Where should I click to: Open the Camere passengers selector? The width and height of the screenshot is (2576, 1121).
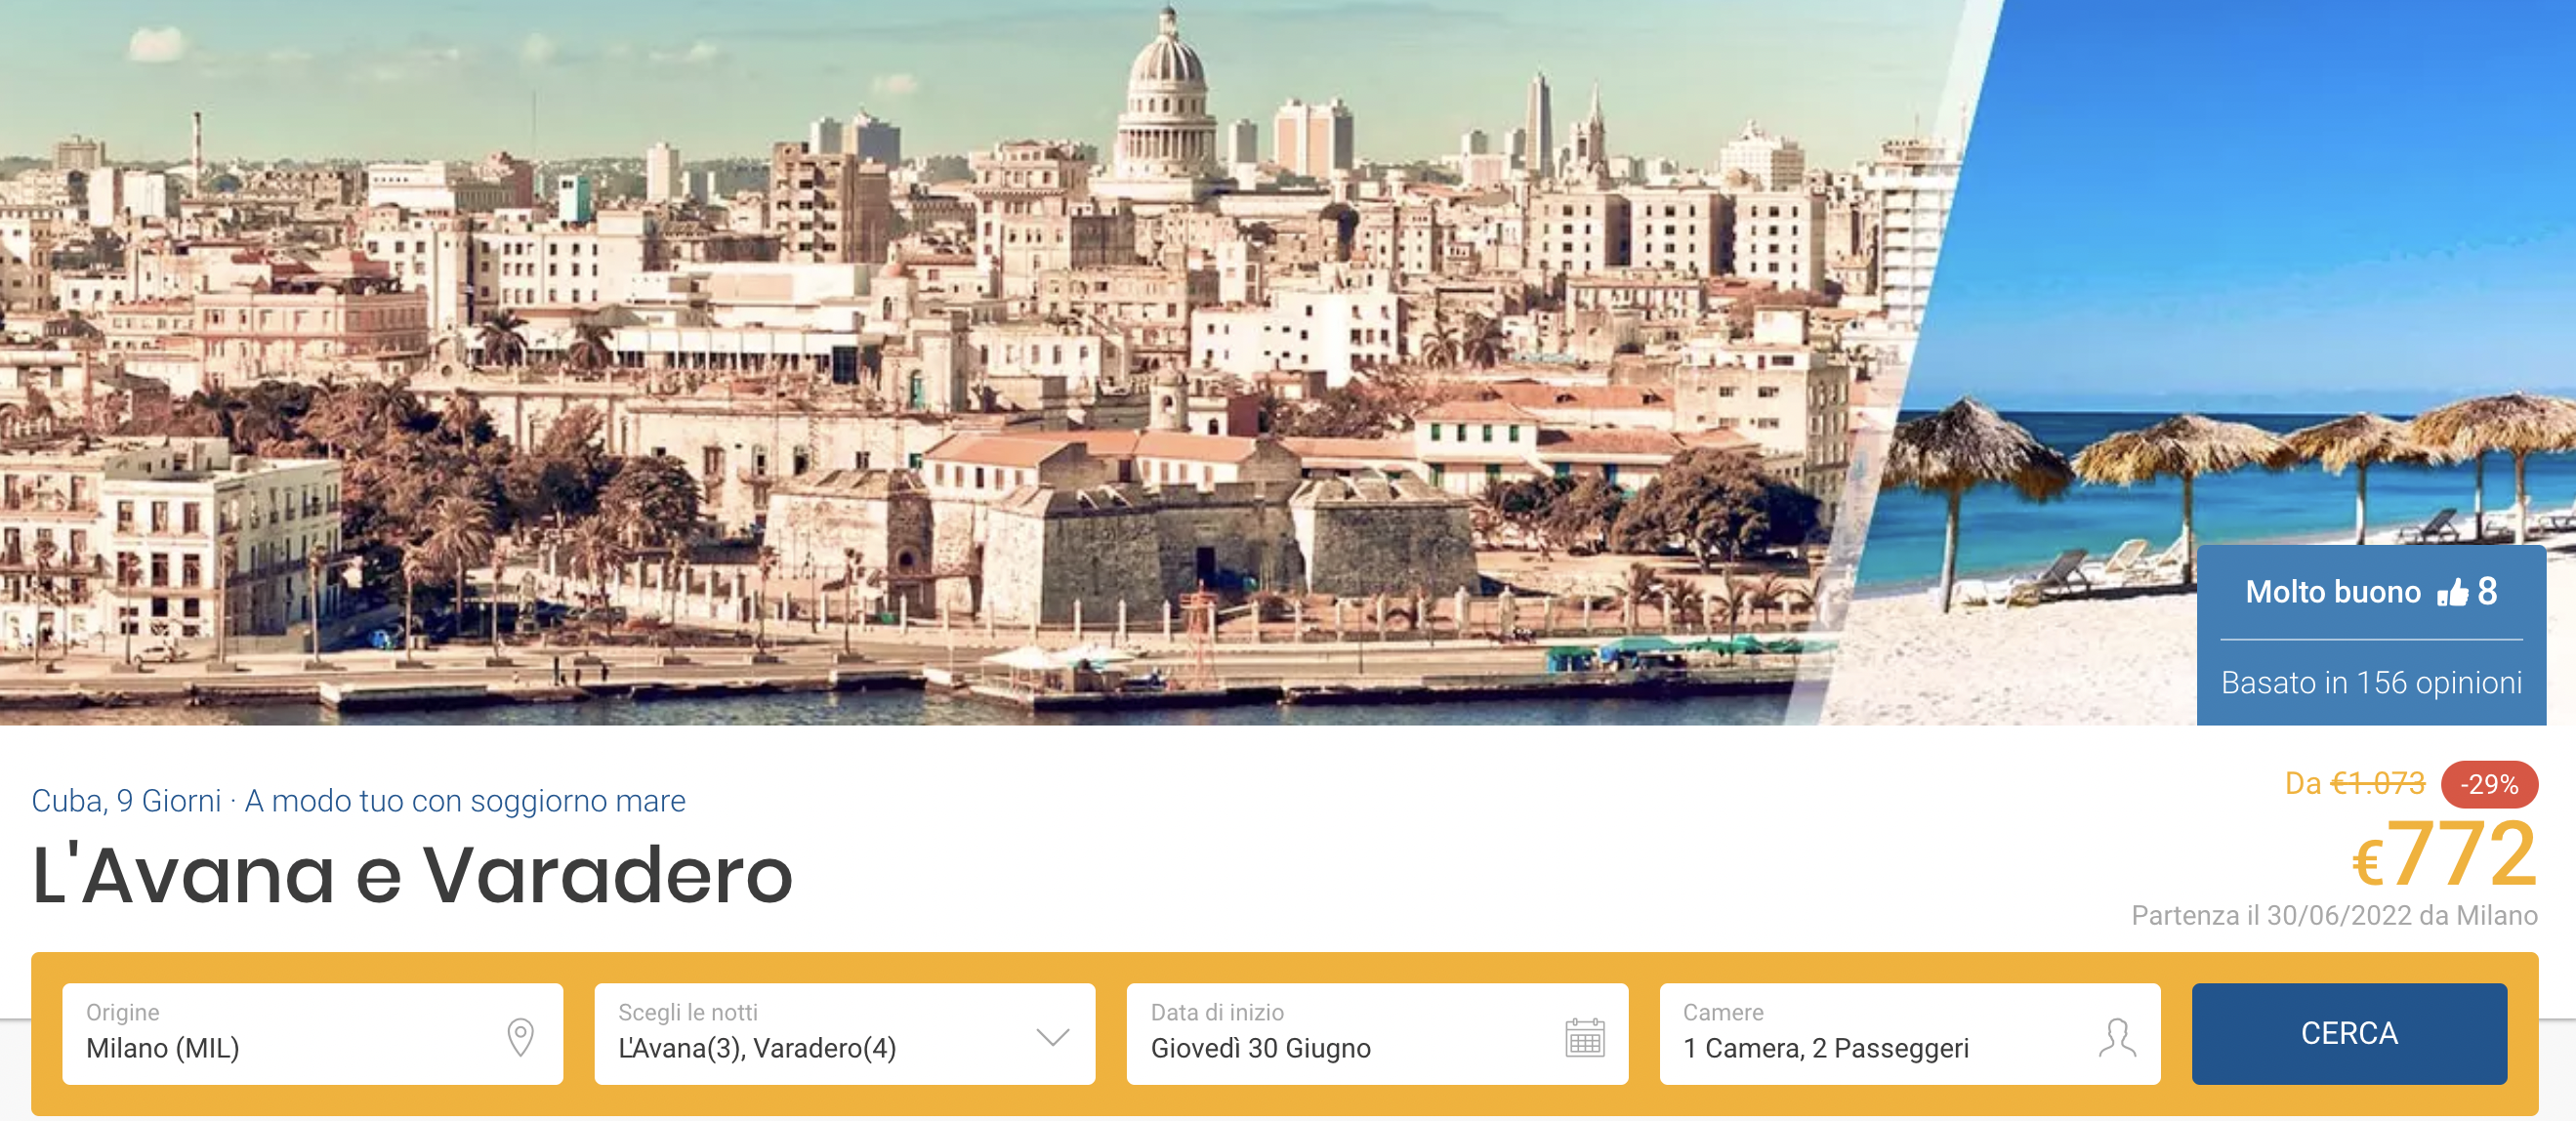click(1909, 1033)
